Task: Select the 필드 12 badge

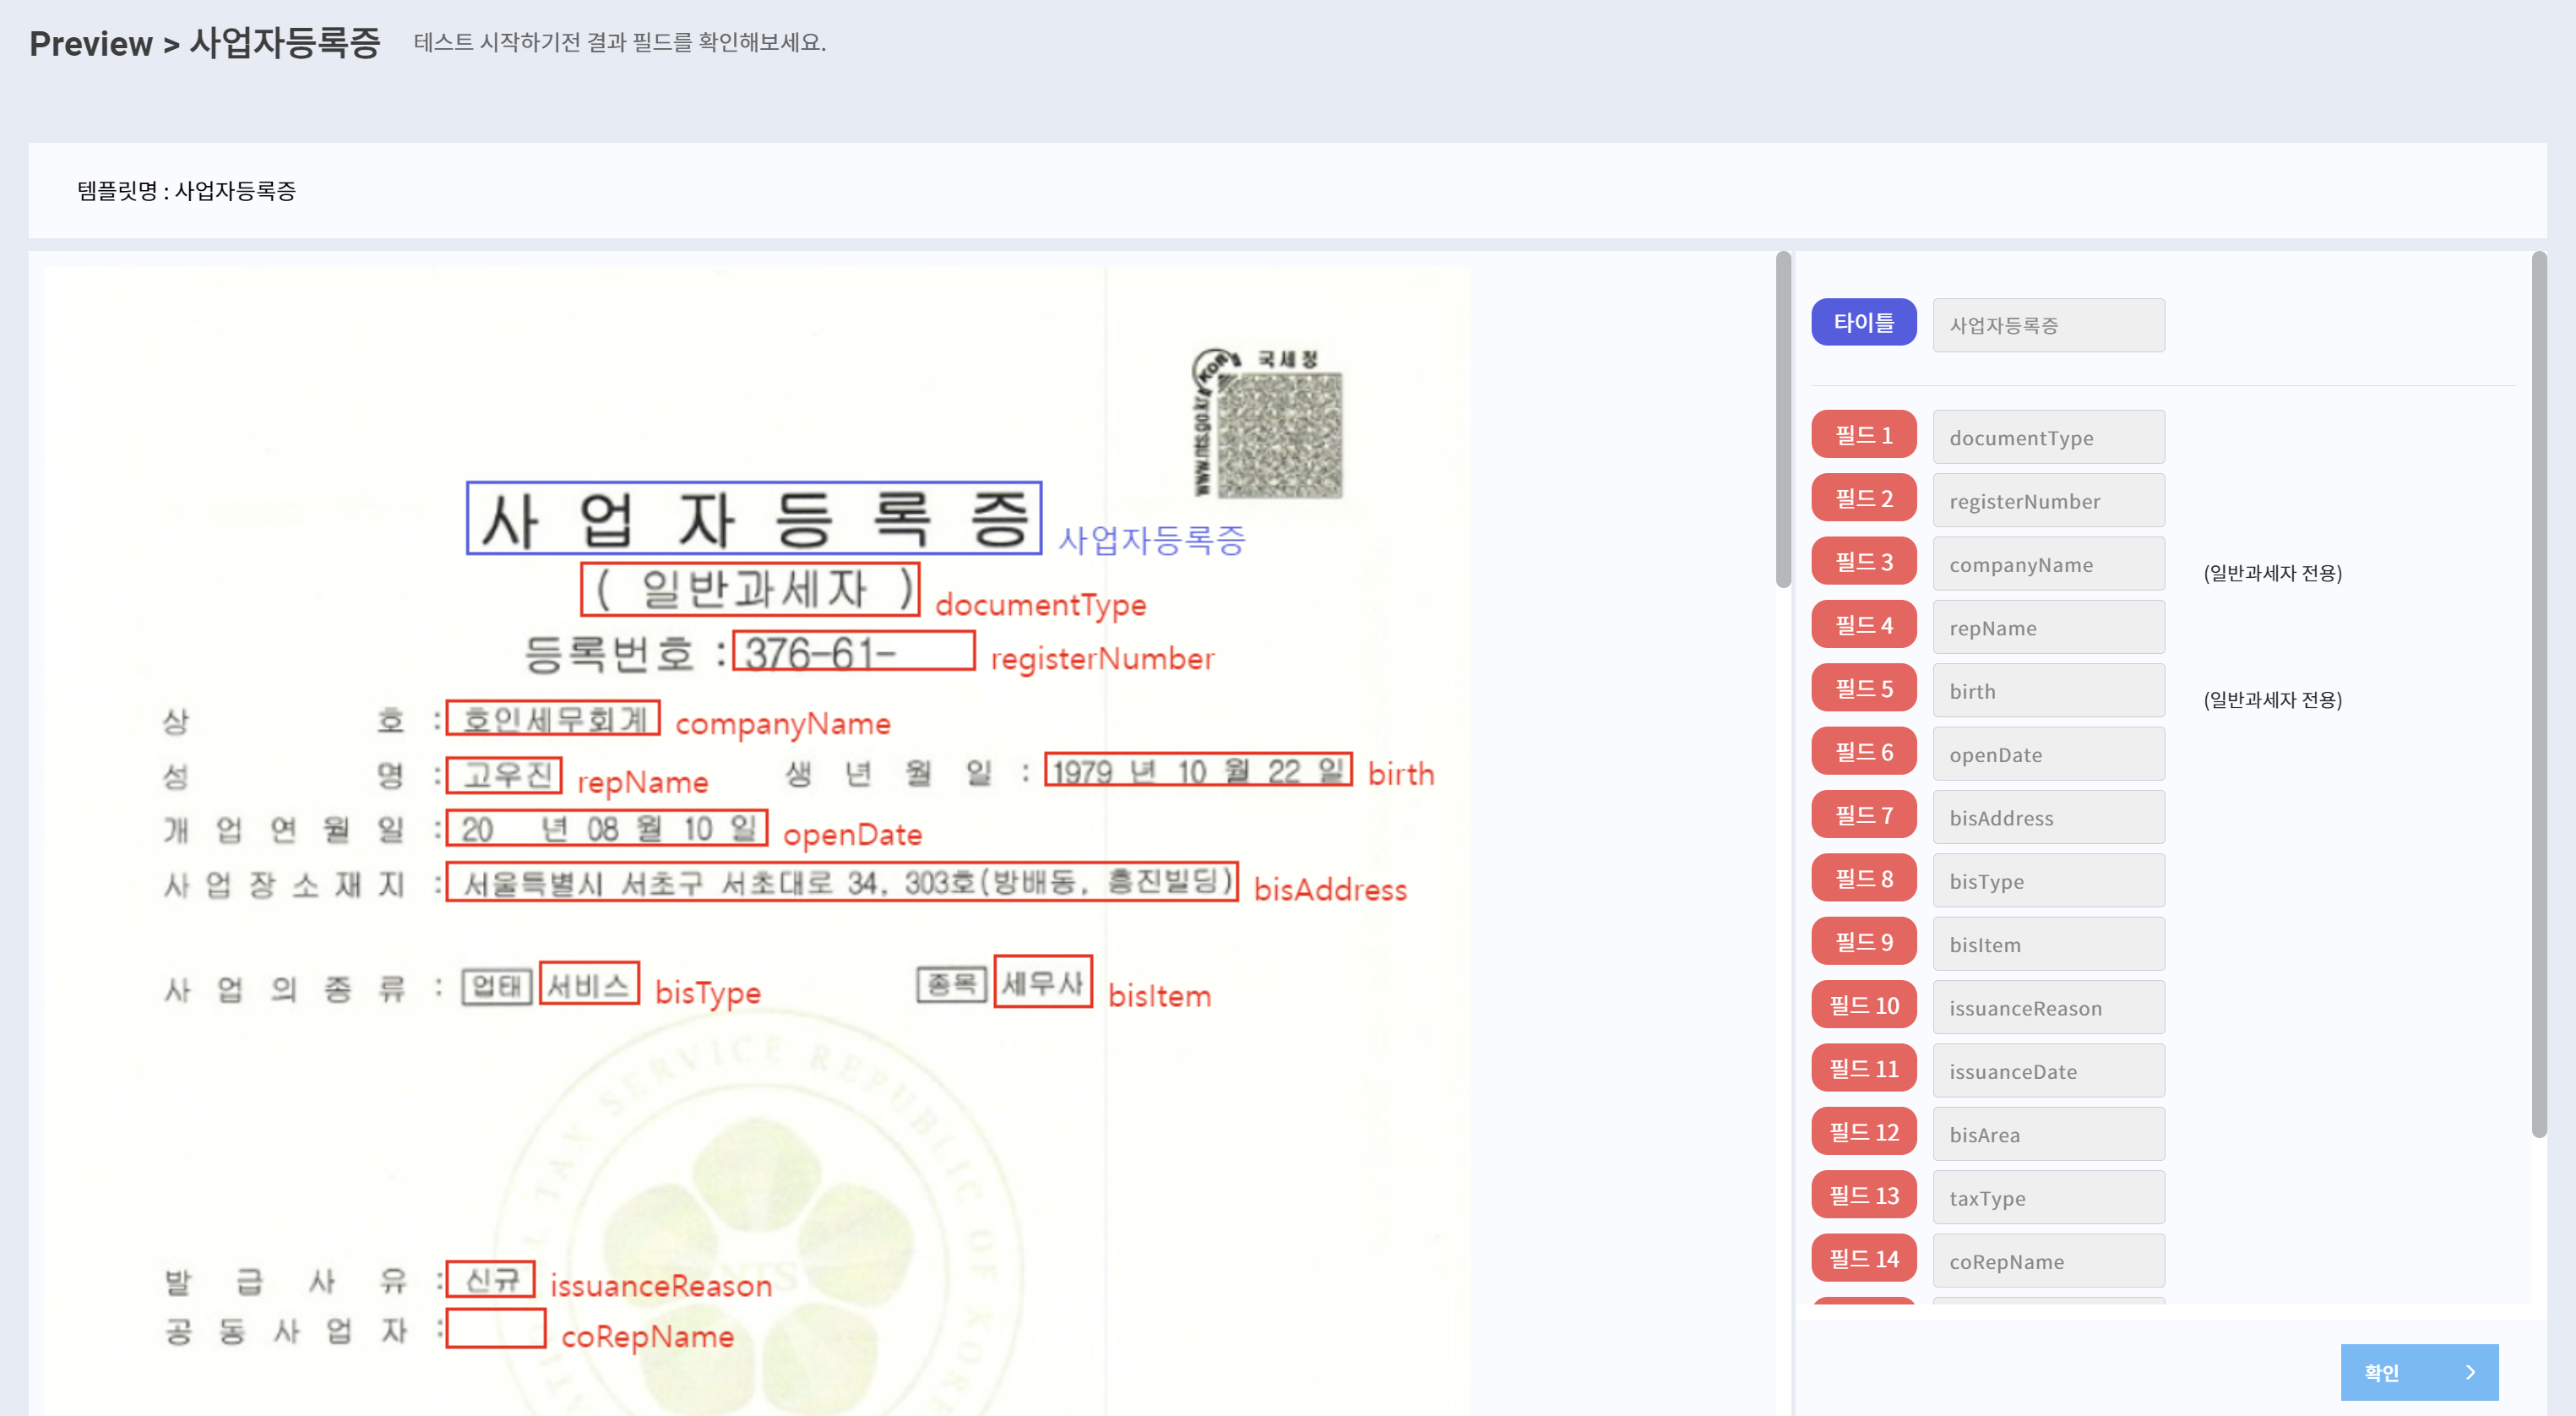Action: click(1863, 1132)
